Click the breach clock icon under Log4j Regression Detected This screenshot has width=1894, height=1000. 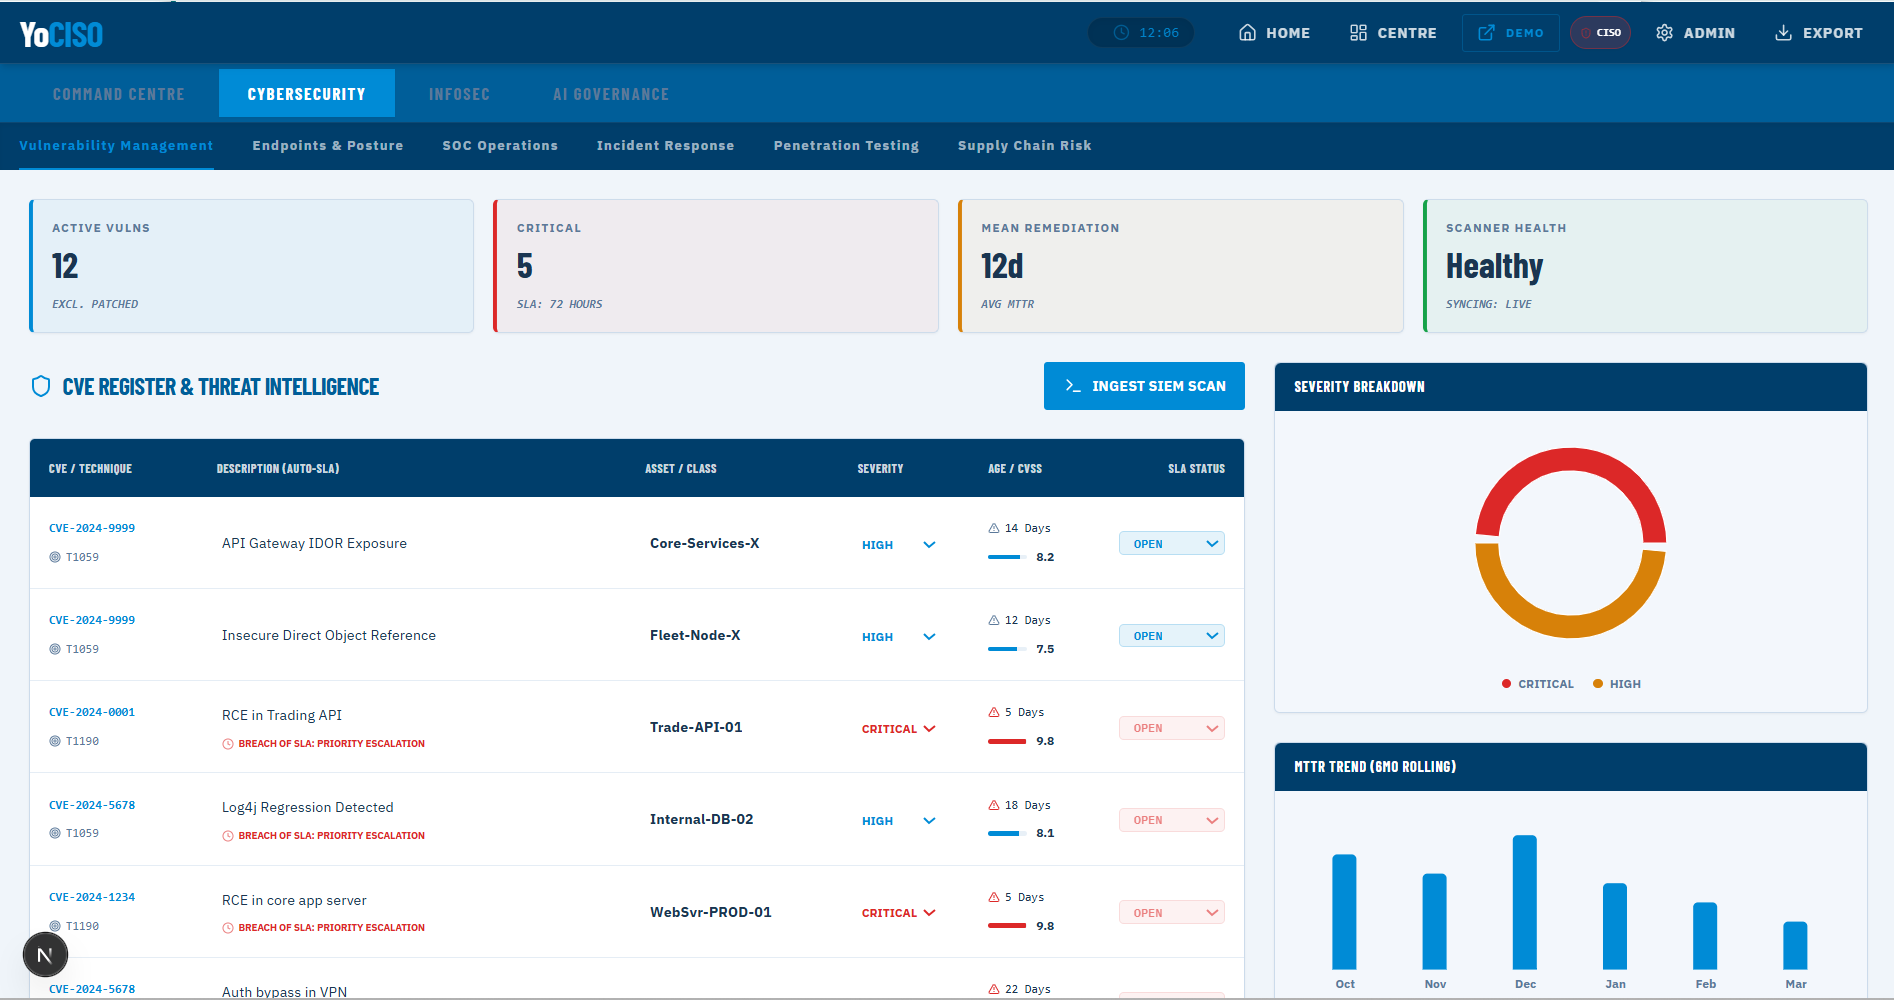[228, 836]
